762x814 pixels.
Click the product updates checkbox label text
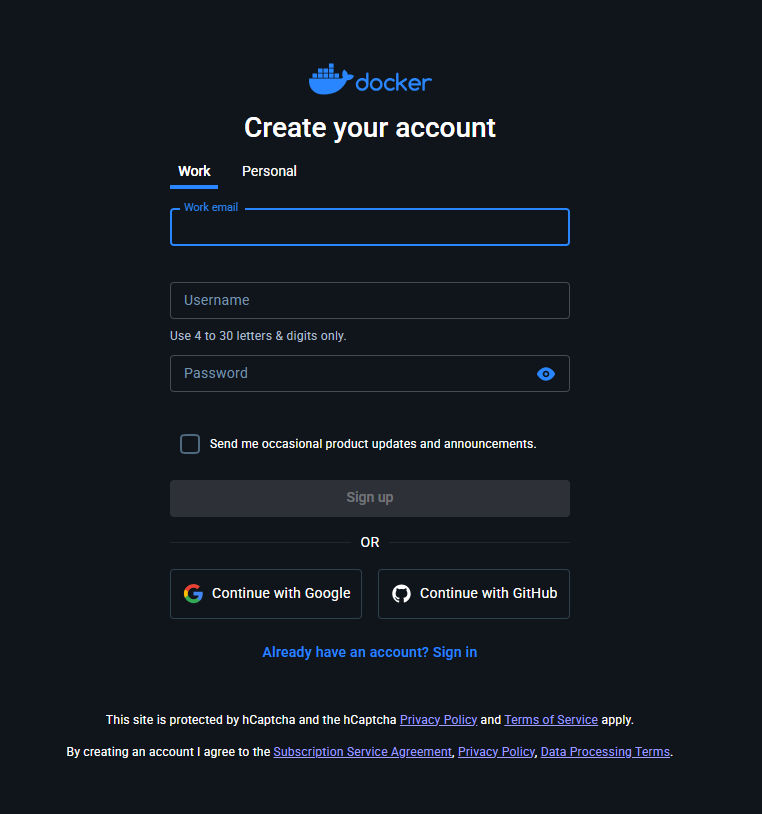coord(373,444)
